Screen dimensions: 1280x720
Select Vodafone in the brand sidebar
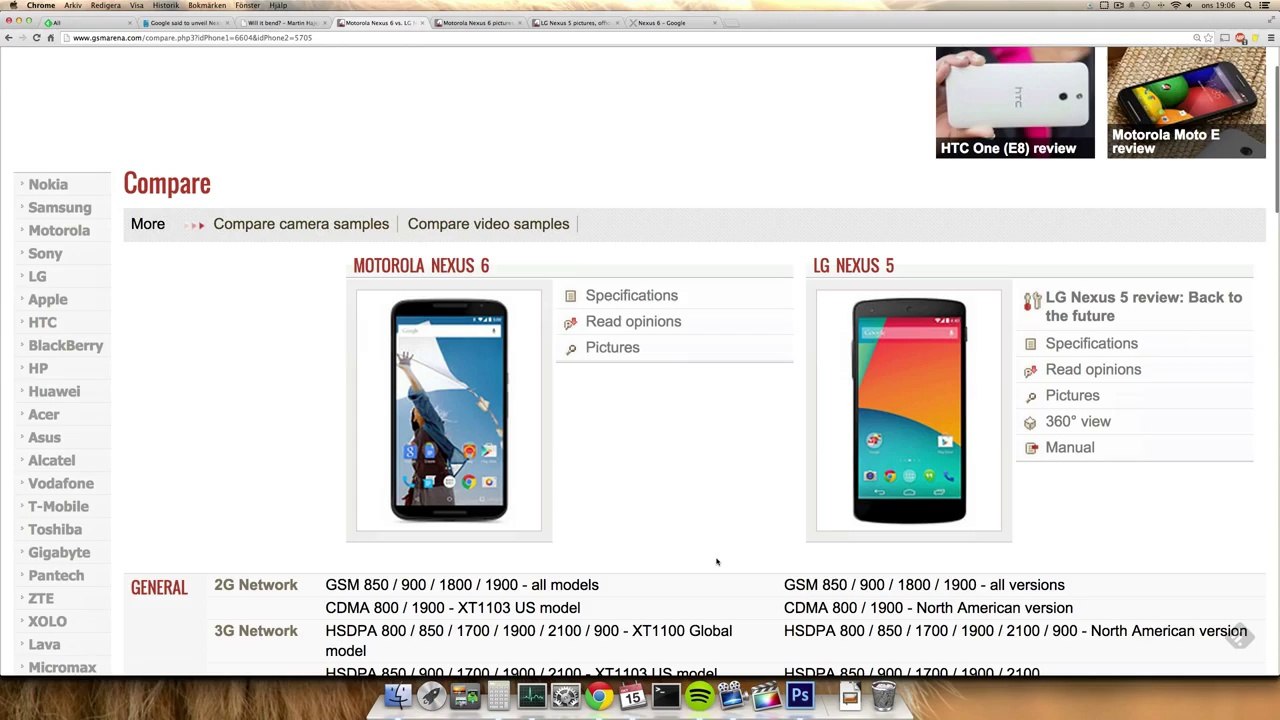tap(61, 484)
